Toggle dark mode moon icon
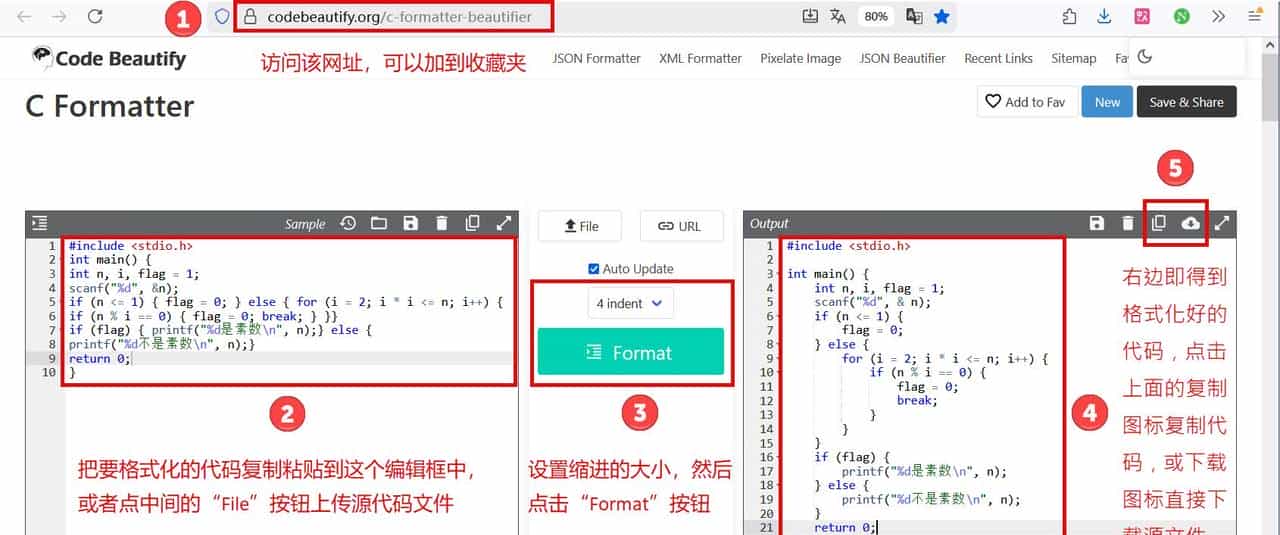 [1145, 57]
